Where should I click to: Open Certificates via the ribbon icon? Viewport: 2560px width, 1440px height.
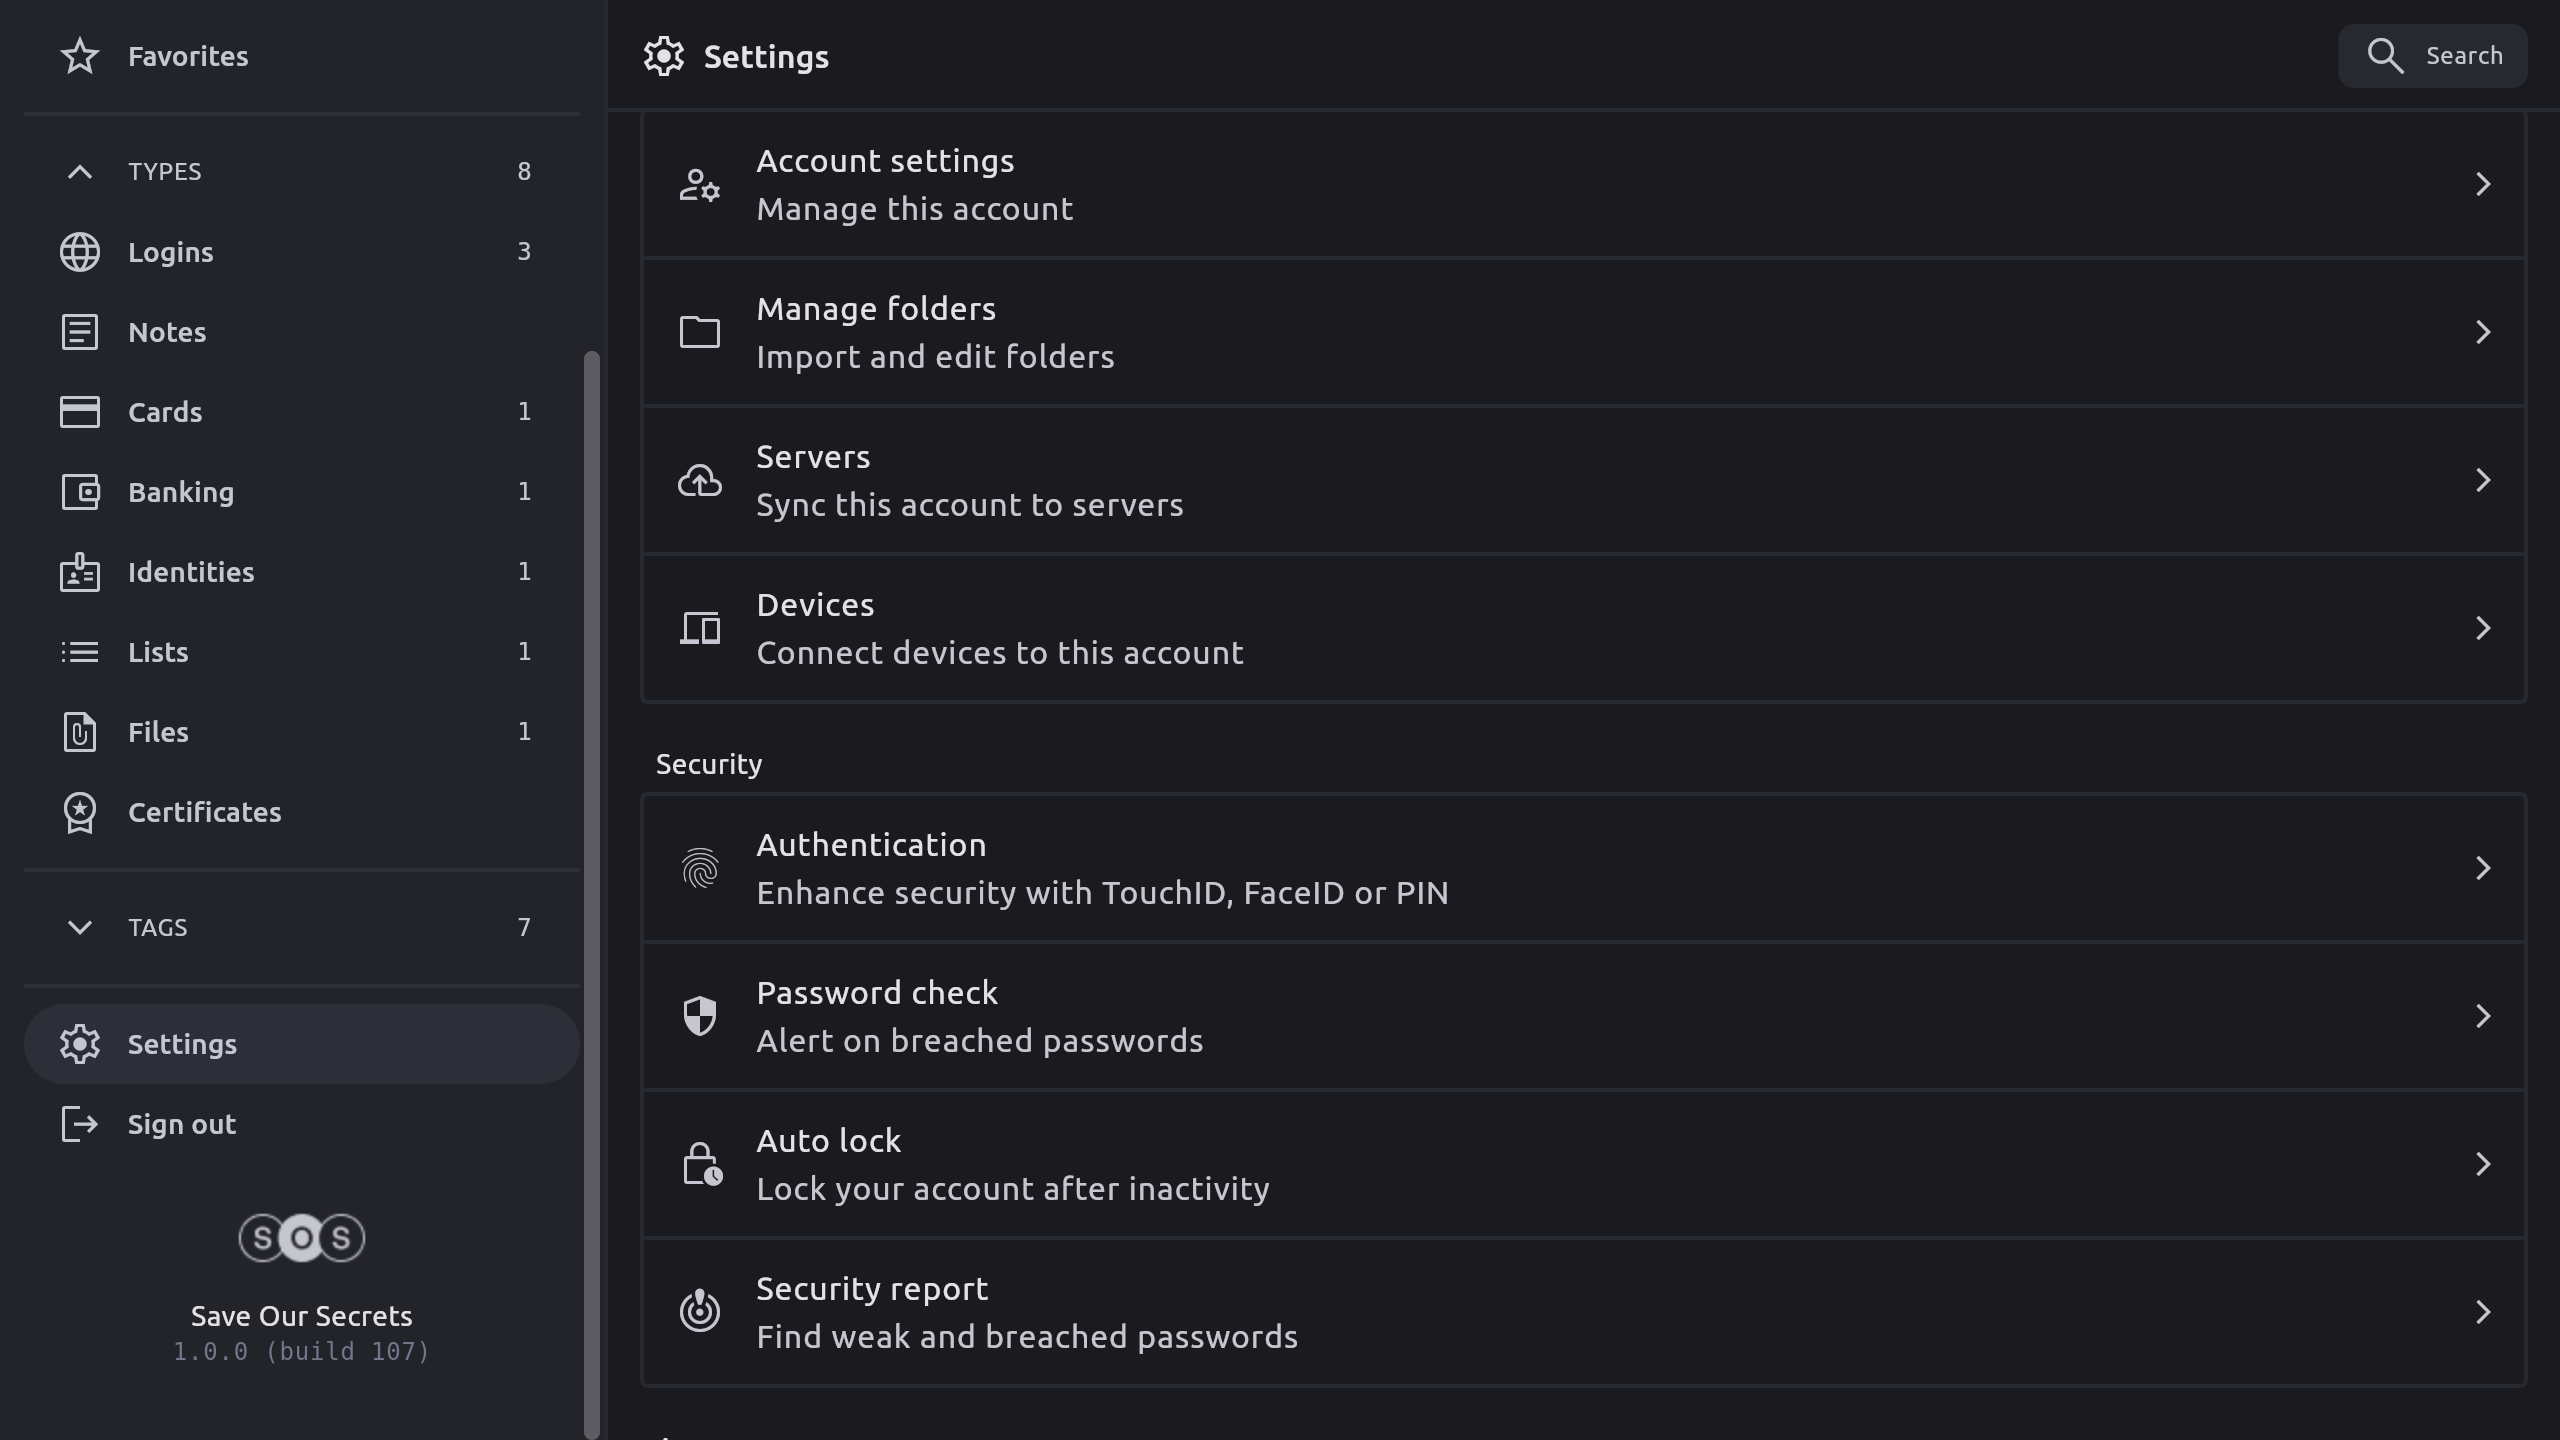[80, 812]
